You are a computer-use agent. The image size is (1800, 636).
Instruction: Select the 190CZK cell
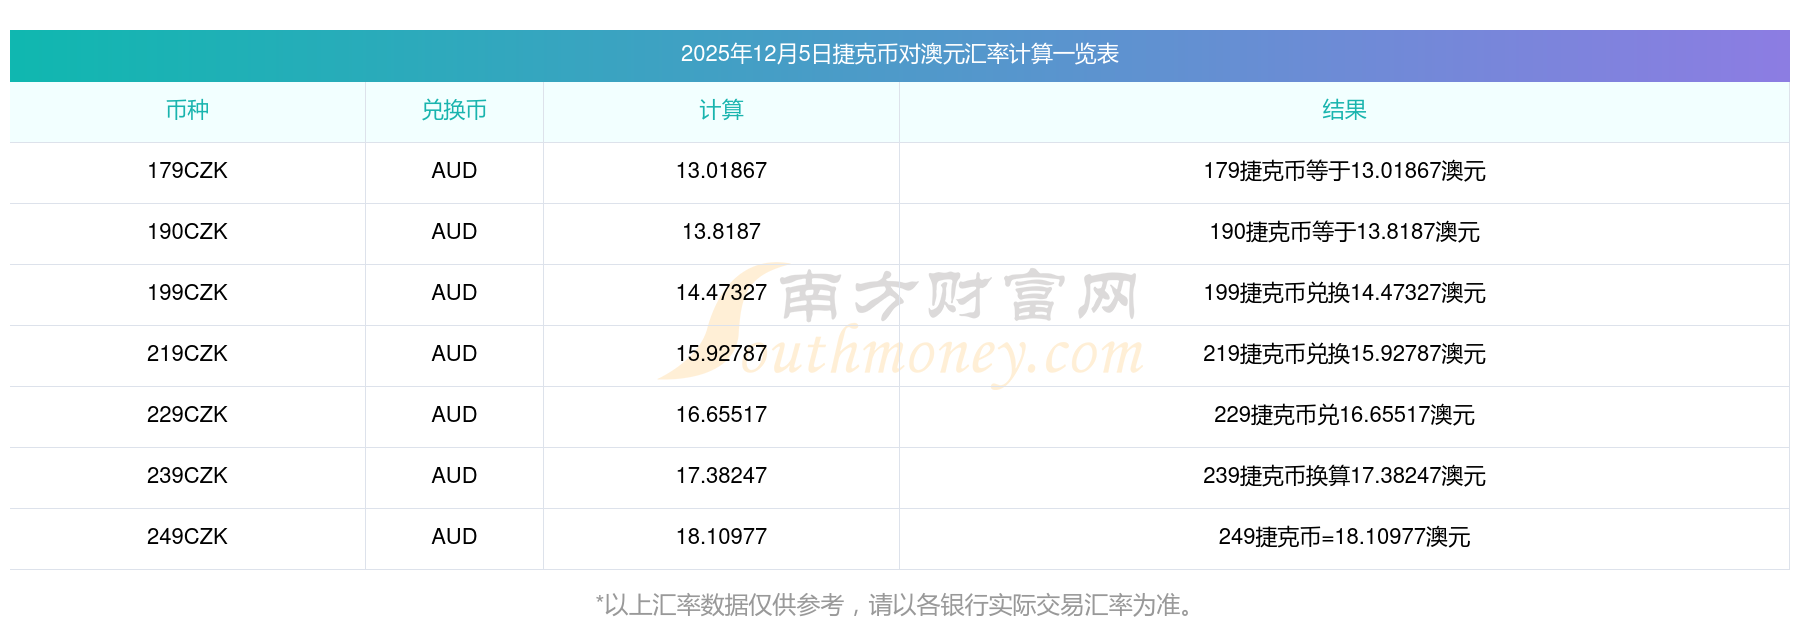(x=187, y=232)
